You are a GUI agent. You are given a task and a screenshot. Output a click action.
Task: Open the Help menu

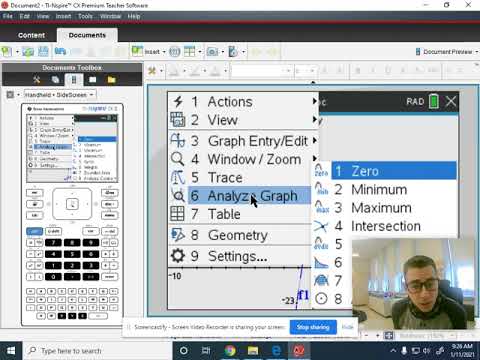(x=134, y=16)
